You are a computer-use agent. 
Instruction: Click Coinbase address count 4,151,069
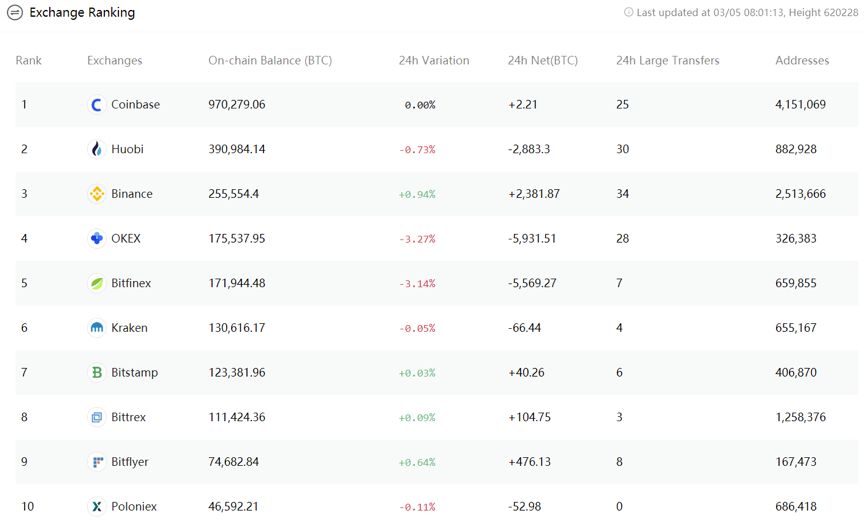coord(800,104)
